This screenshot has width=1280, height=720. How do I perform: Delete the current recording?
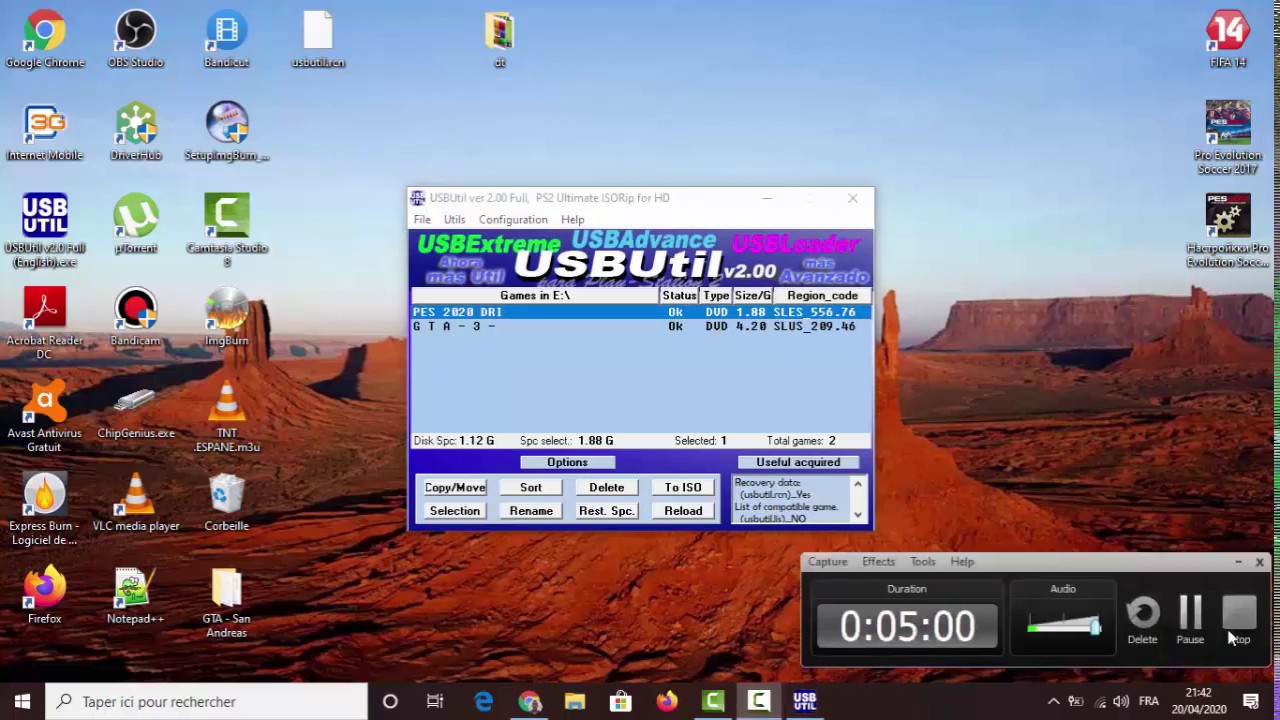1143,620
